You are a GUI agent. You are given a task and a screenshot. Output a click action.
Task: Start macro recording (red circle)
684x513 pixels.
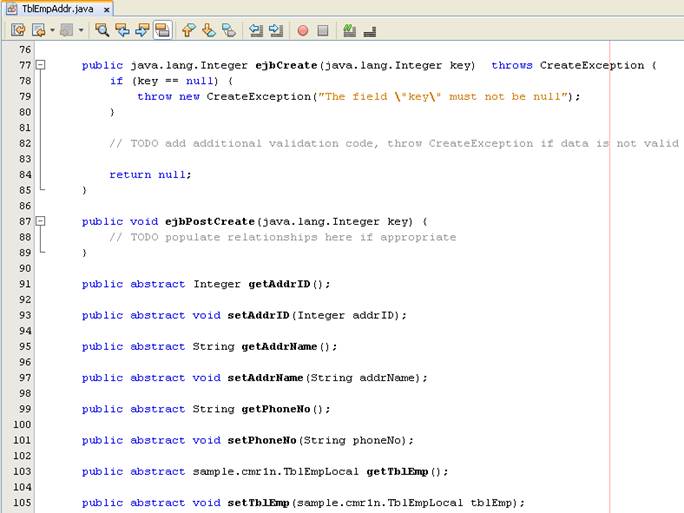point(303,31)
